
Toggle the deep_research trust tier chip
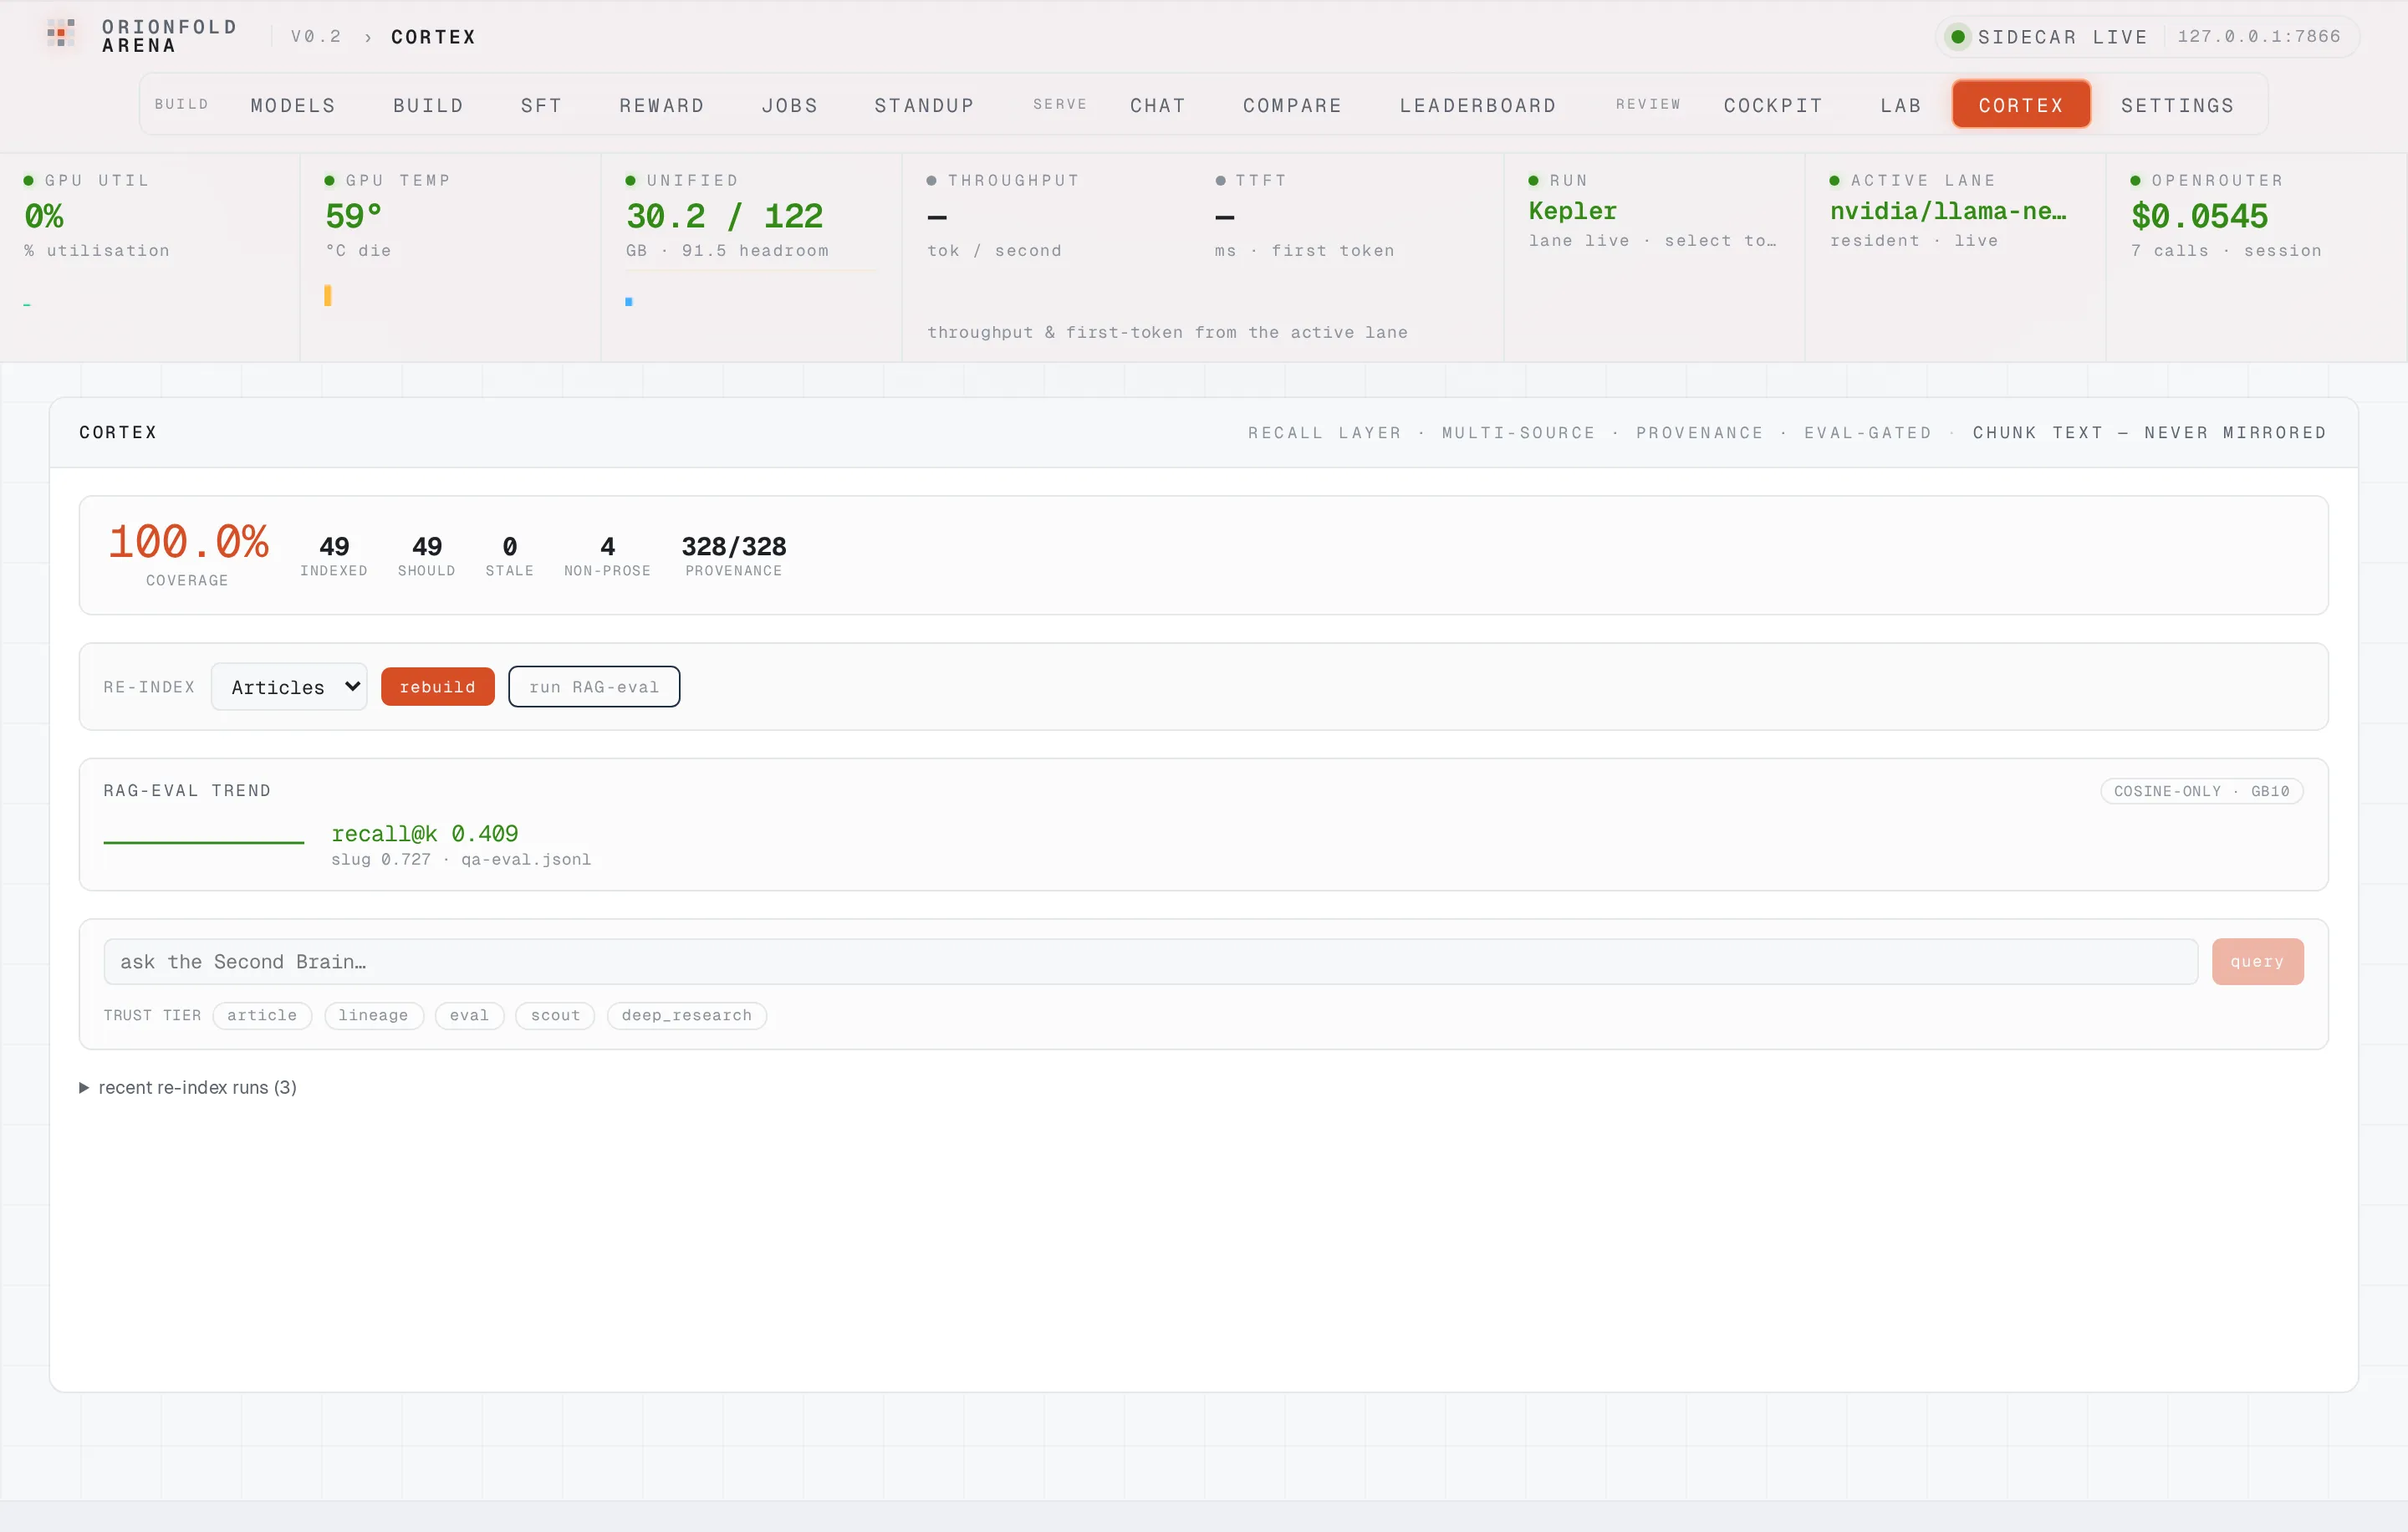(687, 1015)
